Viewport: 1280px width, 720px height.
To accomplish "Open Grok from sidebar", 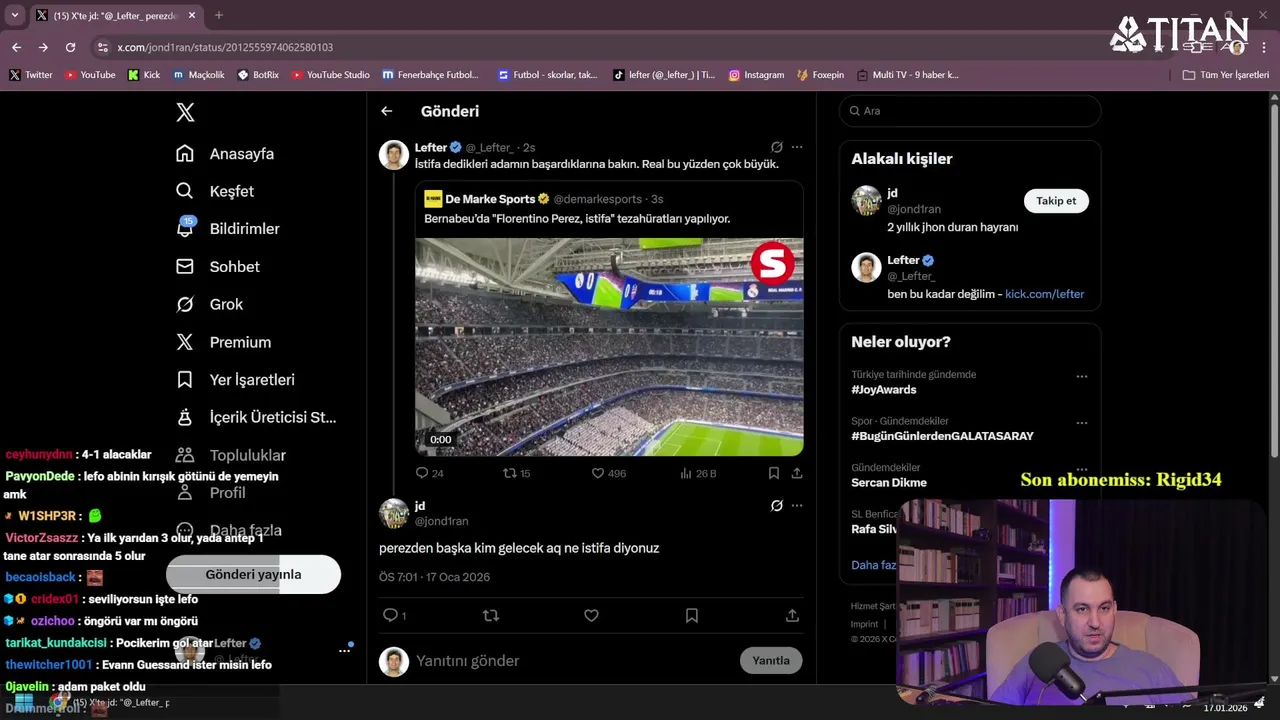I will (x=210, y=304).
